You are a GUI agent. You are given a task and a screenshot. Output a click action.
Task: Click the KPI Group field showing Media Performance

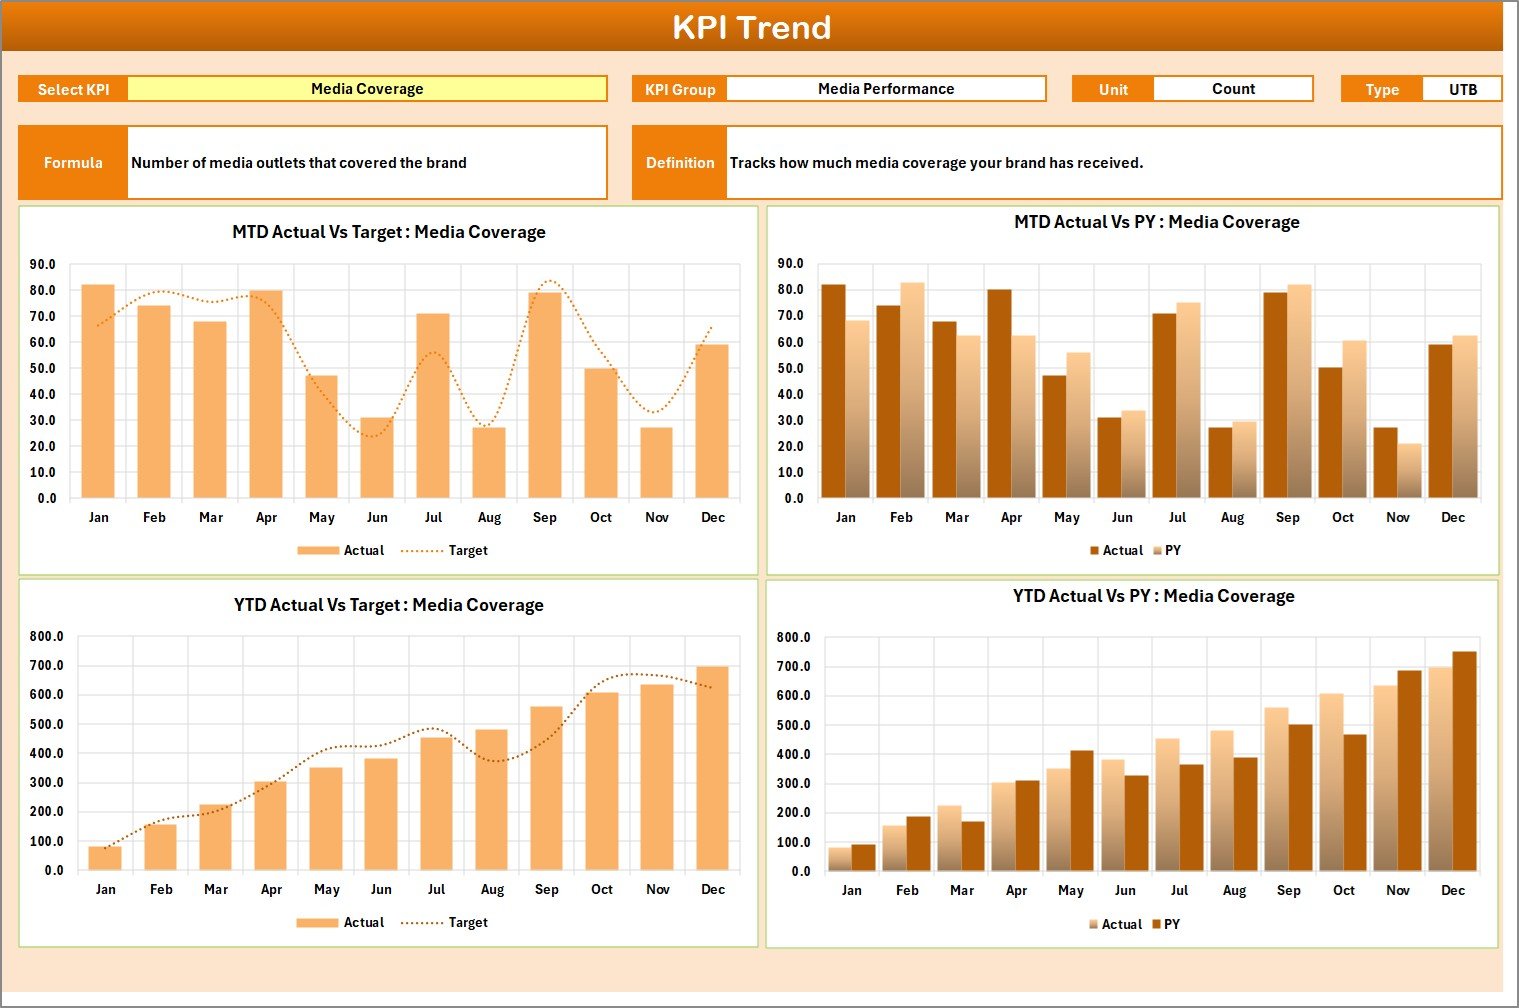[885, 88]
